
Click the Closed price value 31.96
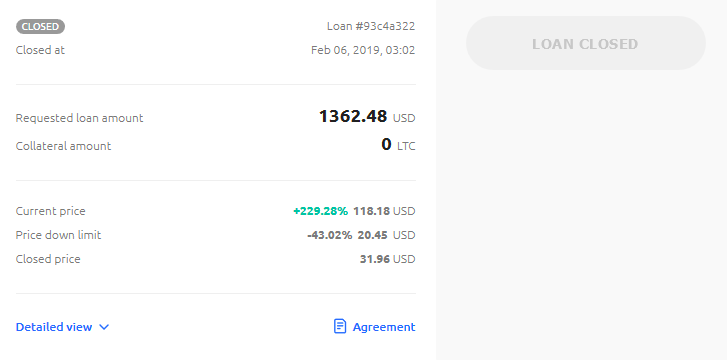(x=375, y=259)
